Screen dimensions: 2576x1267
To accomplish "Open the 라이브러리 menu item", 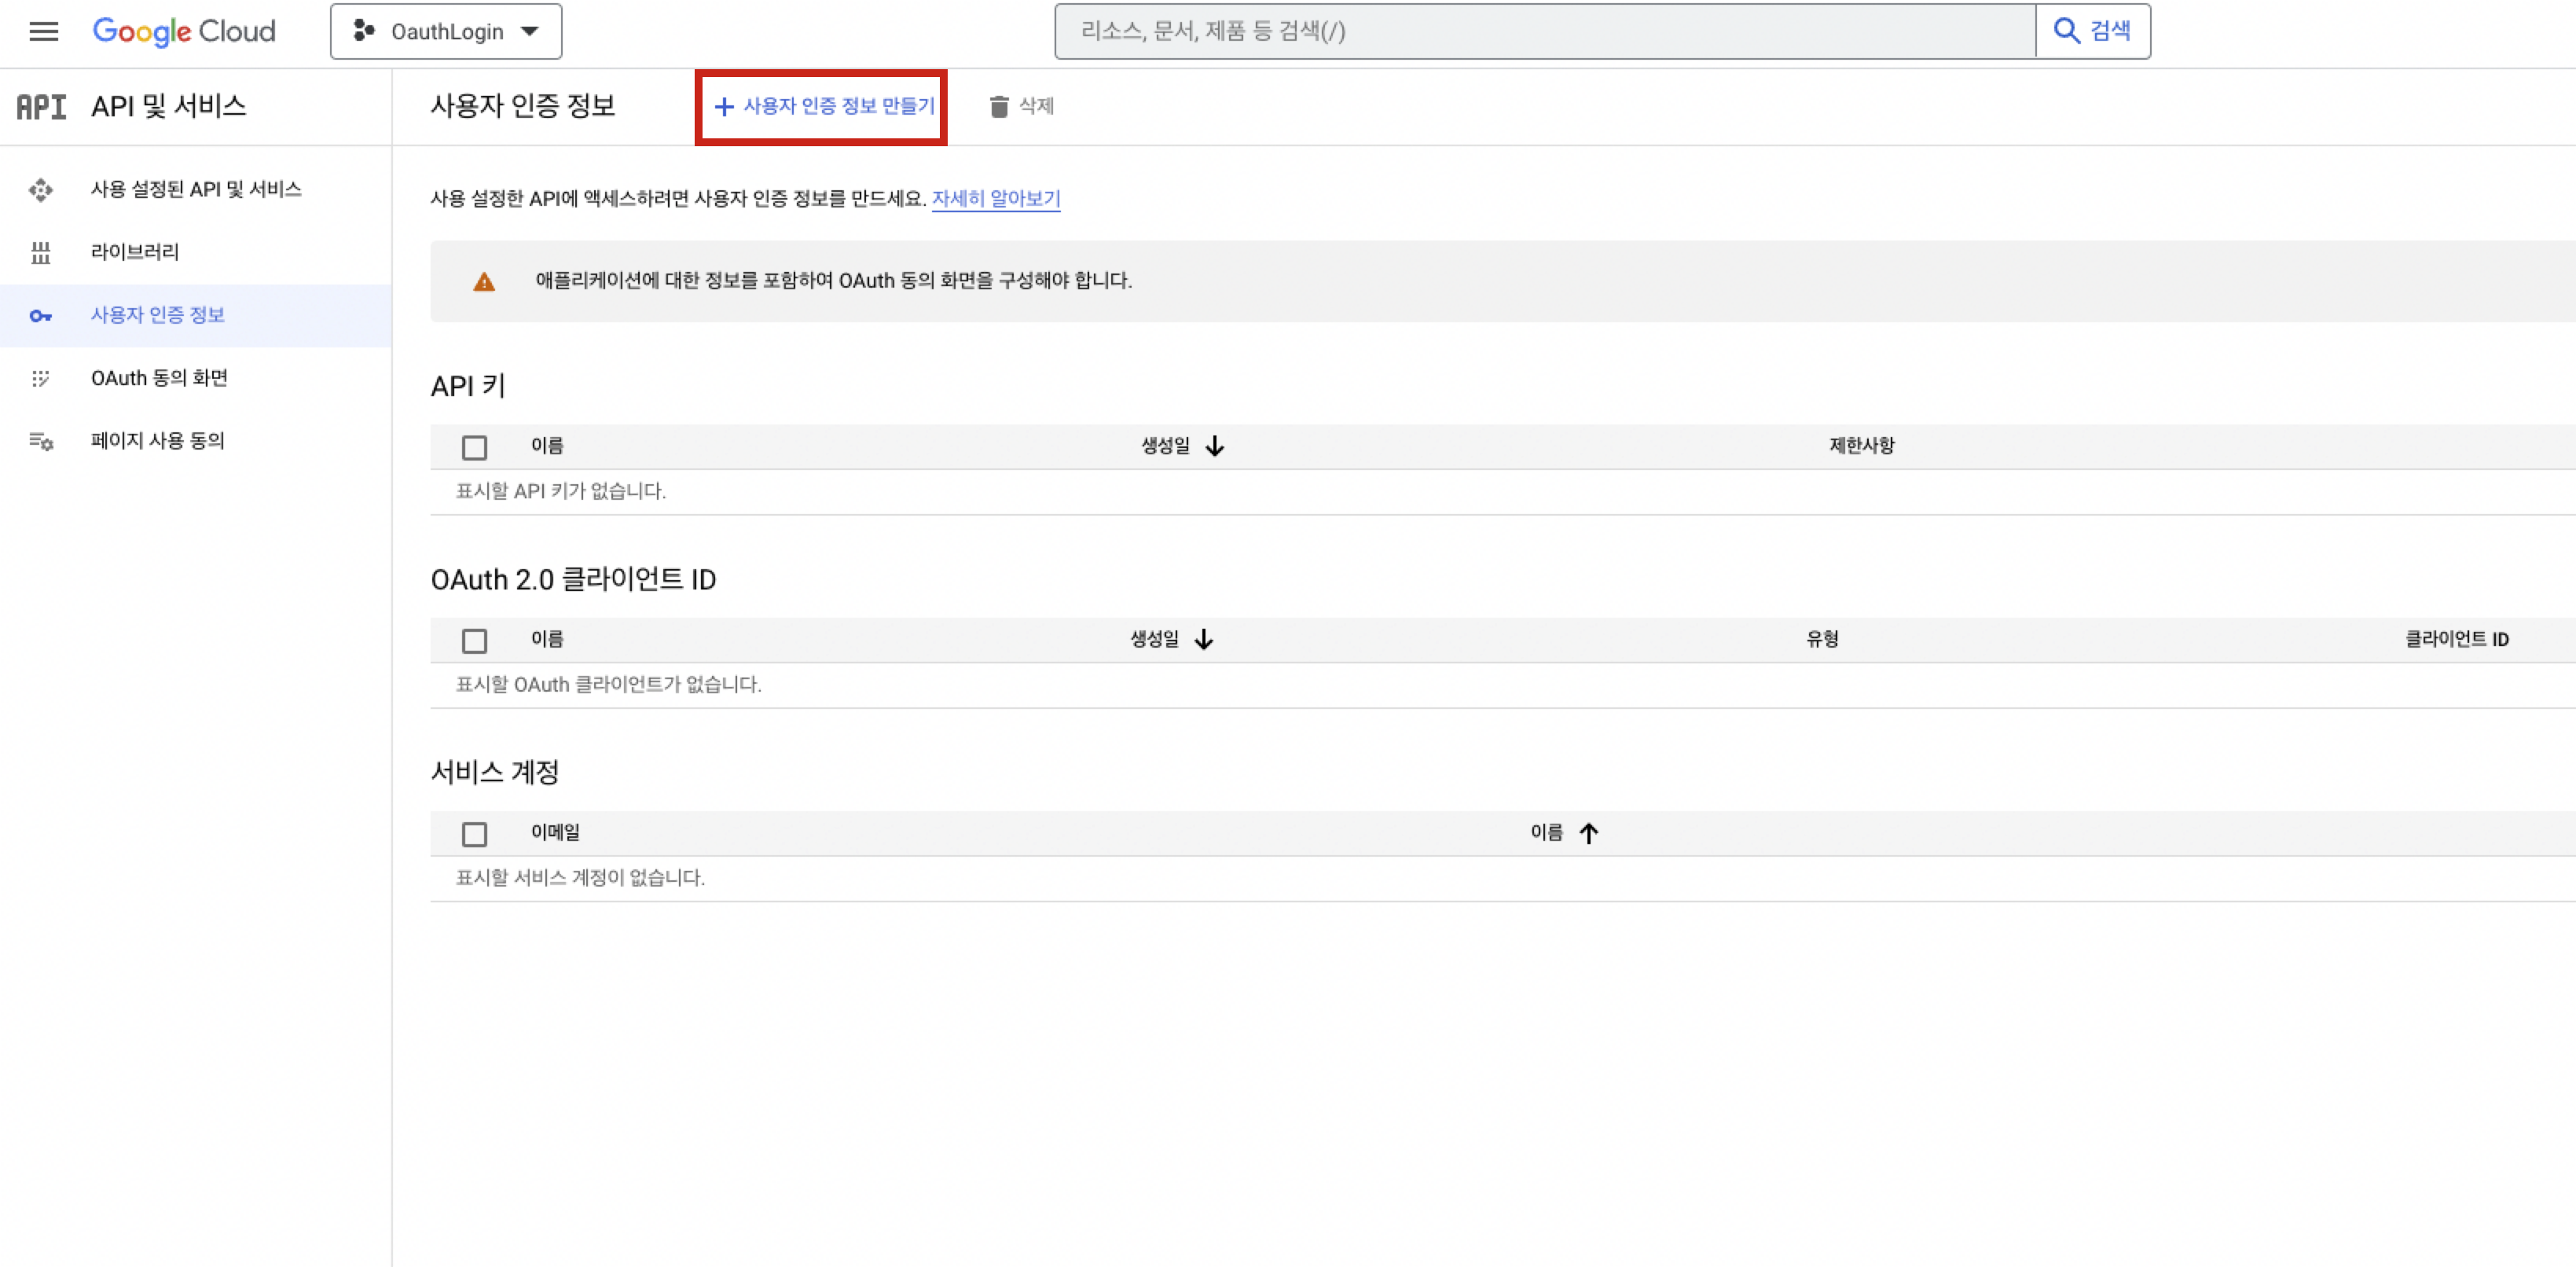I will tap(135, 252).
